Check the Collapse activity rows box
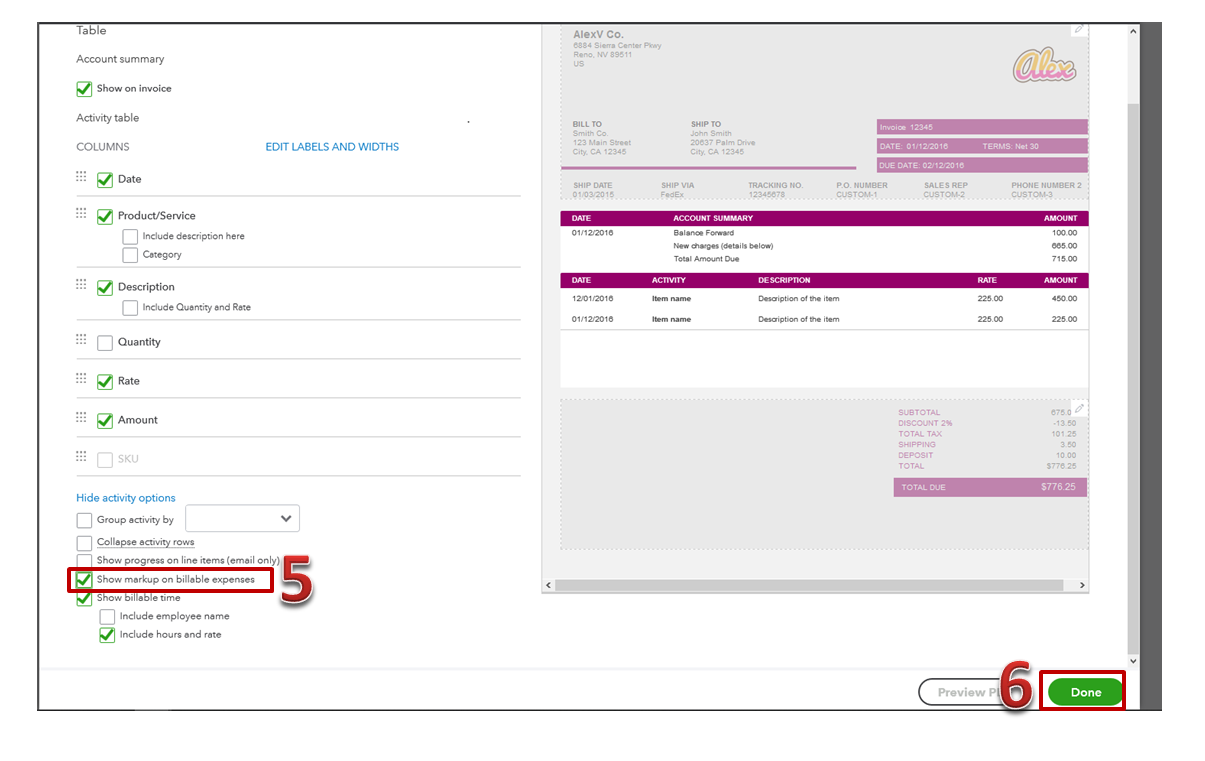Screen dimensions: 1205x761 pos(84,542)
